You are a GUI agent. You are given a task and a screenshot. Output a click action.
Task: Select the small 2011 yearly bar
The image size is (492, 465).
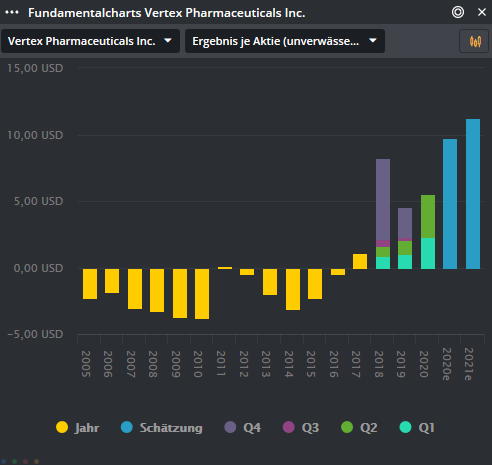[225, 268]
